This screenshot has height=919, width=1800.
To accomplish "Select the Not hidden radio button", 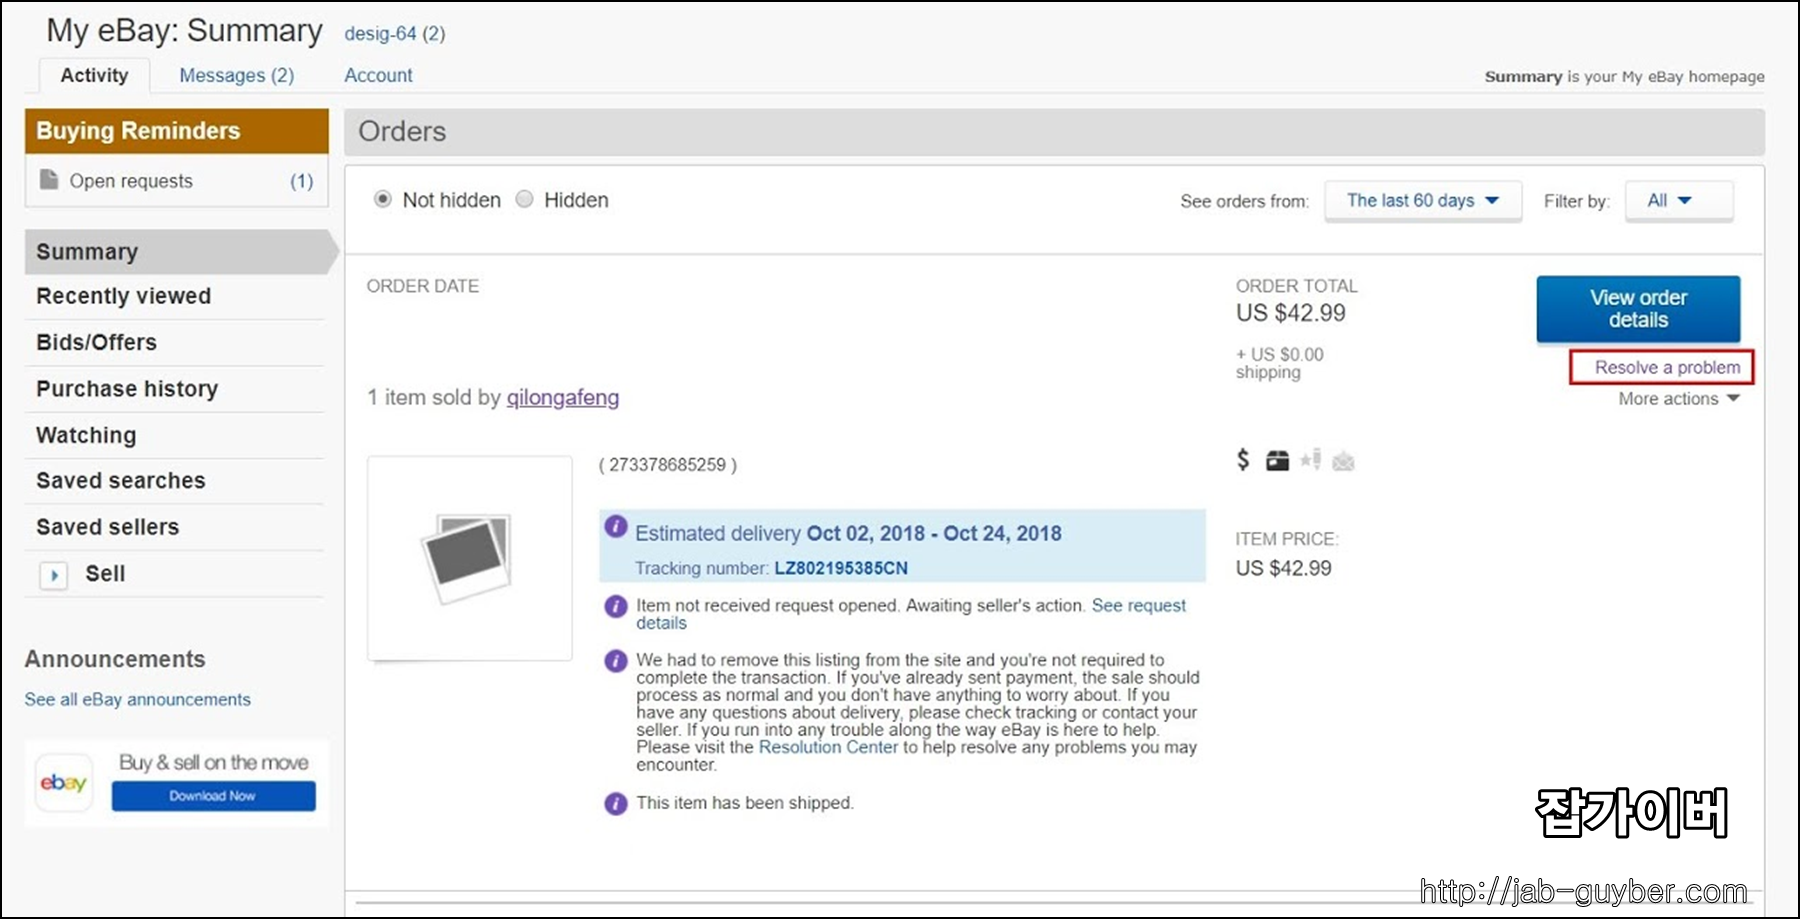I will coord(382,199).
